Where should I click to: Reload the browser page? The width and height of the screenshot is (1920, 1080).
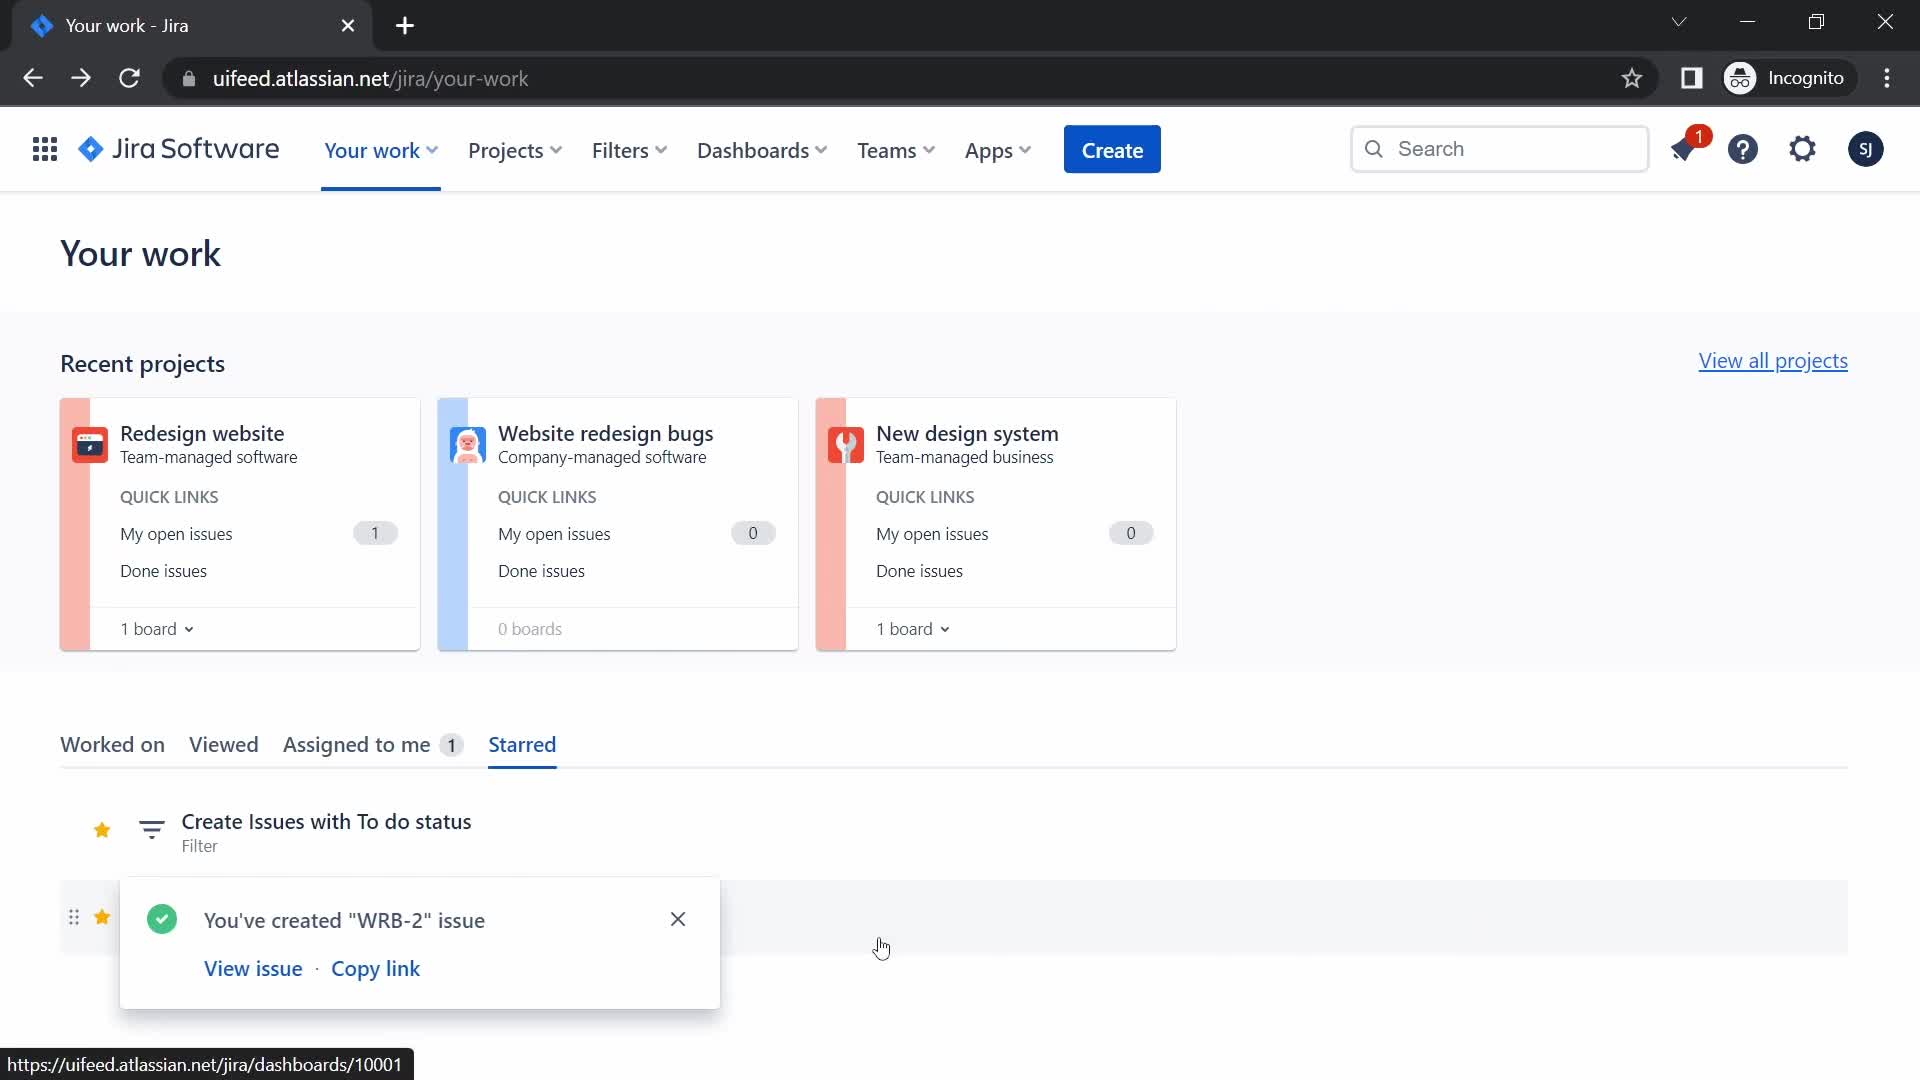[129, 78]
